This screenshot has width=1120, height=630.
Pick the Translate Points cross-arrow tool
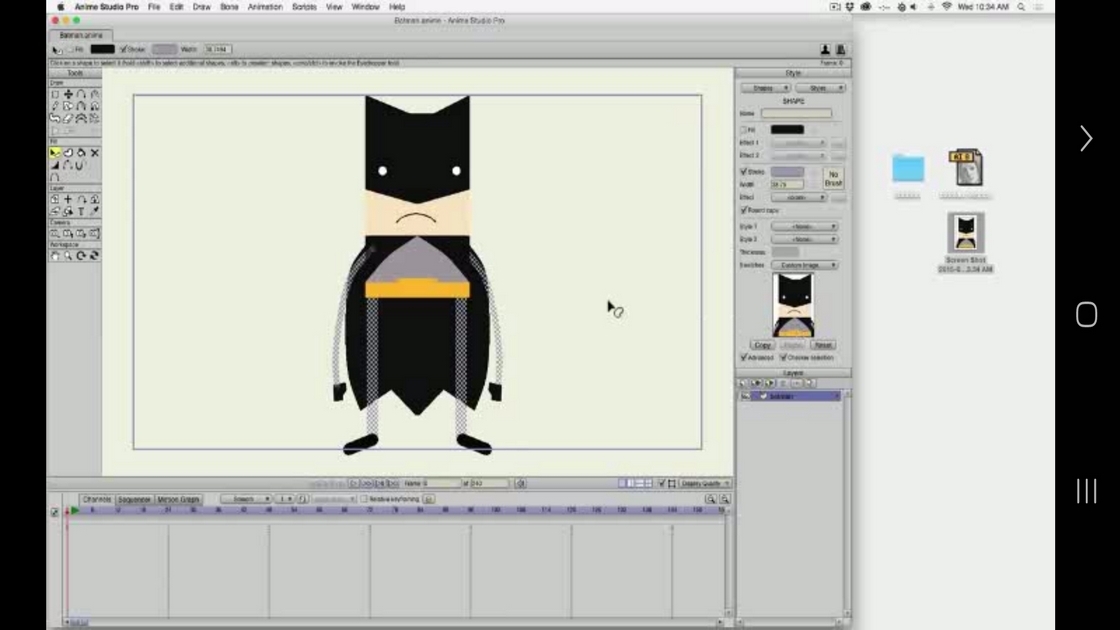click(x=68, y=94)
